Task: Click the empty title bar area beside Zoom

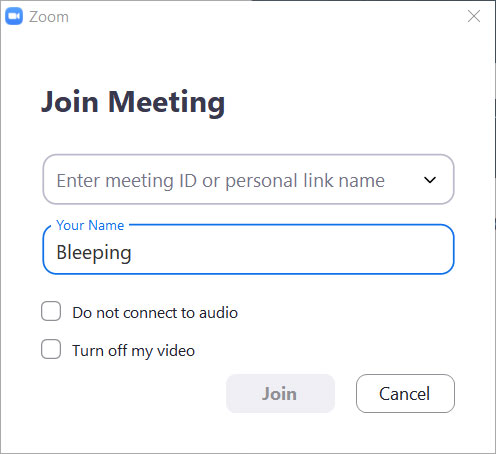Action: click(267, 16)
